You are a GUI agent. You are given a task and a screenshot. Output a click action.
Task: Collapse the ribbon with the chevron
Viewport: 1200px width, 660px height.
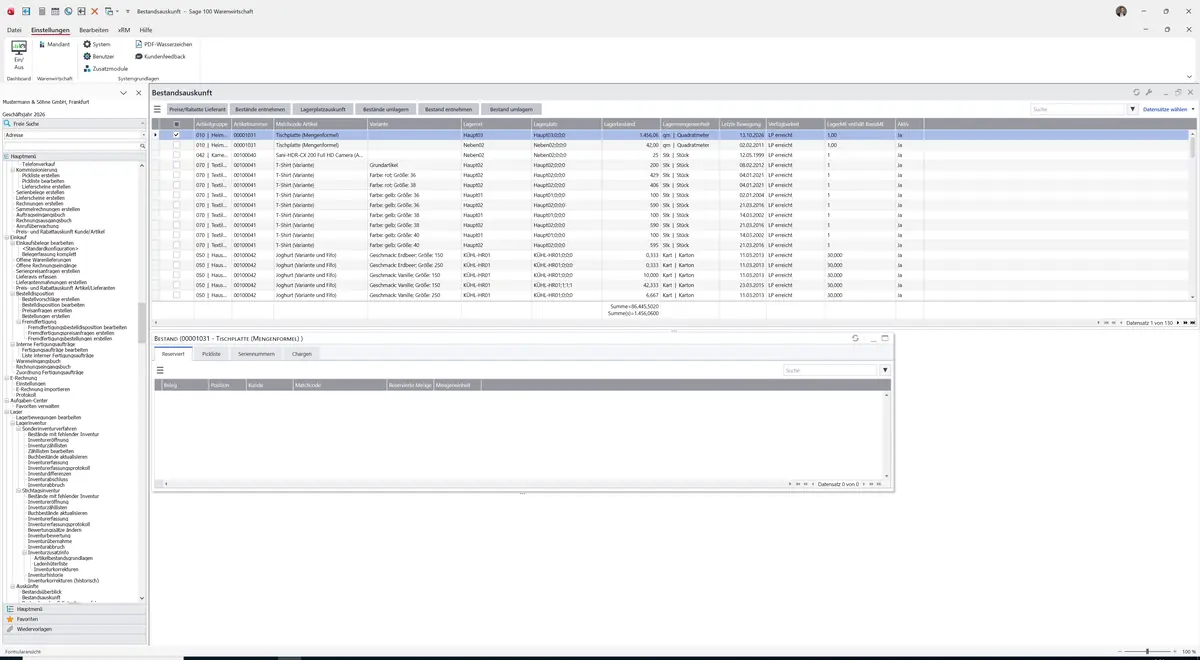pos(1189,76)
